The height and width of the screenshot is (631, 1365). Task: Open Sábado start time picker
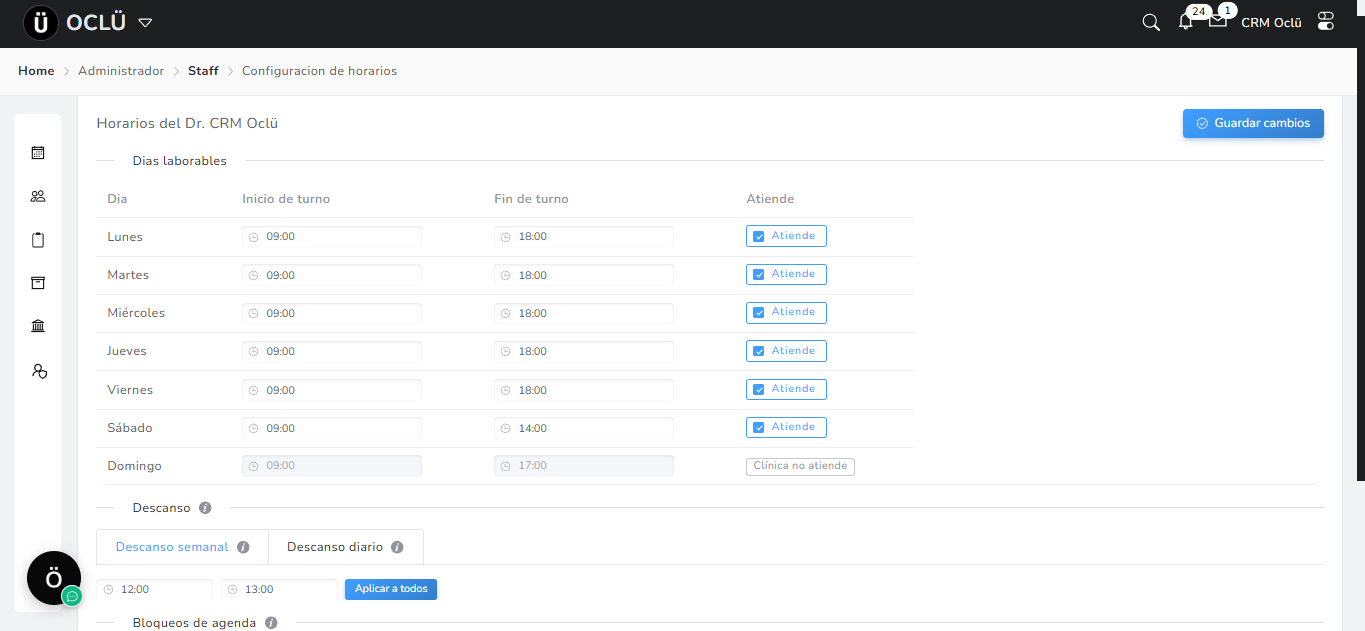point(332,428)
